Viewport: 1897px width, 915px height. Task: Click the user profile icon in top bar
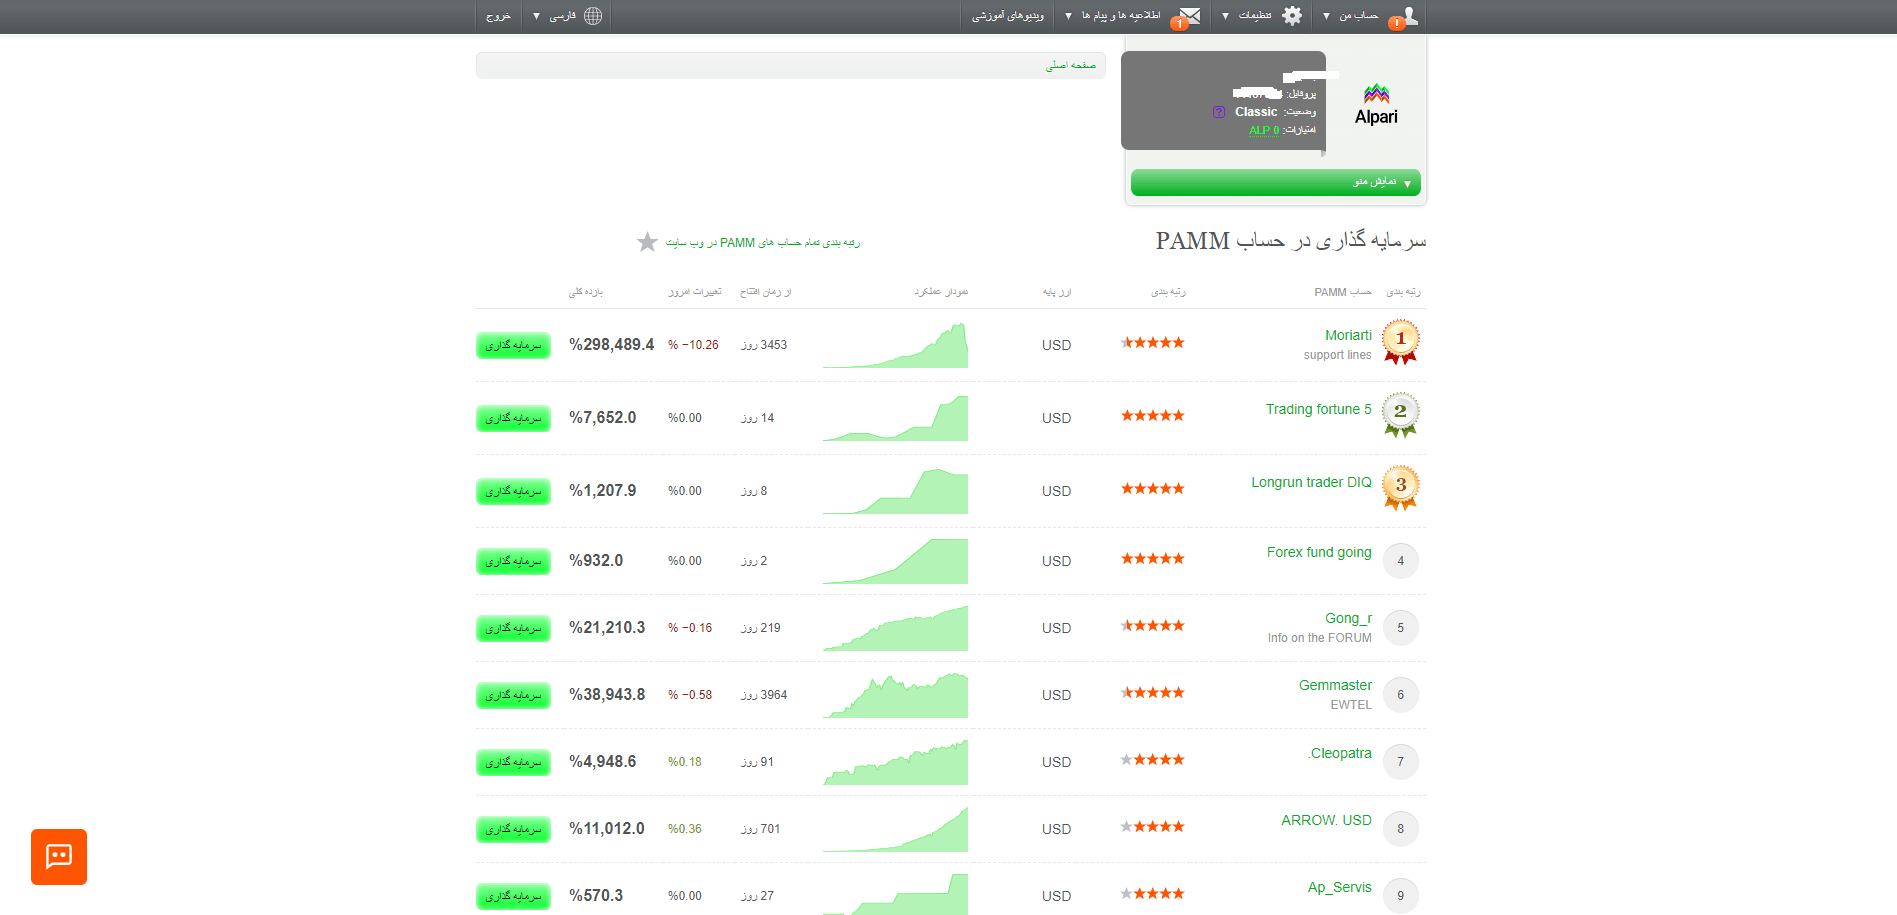1409,15
